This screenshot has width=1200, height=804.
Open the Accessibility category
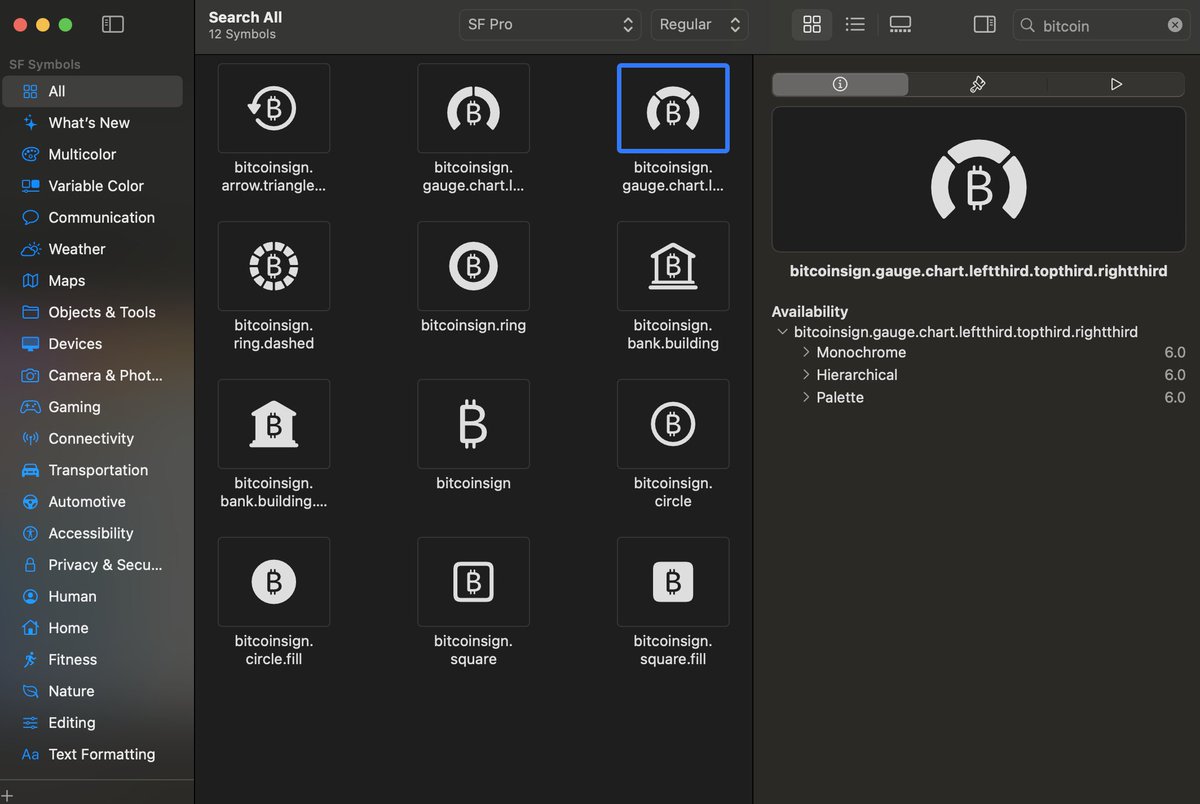pyautogui.click(x=93, y=533)
